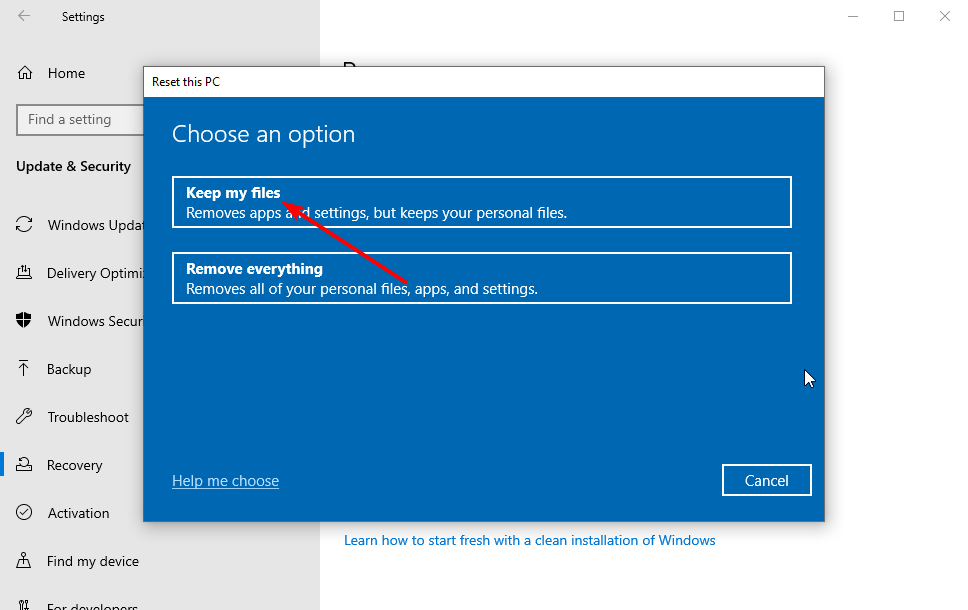This screenshot has width=968, height=610.
Task: Select the Troubleshoot wrench icon
Action: [x=24, y=416]
